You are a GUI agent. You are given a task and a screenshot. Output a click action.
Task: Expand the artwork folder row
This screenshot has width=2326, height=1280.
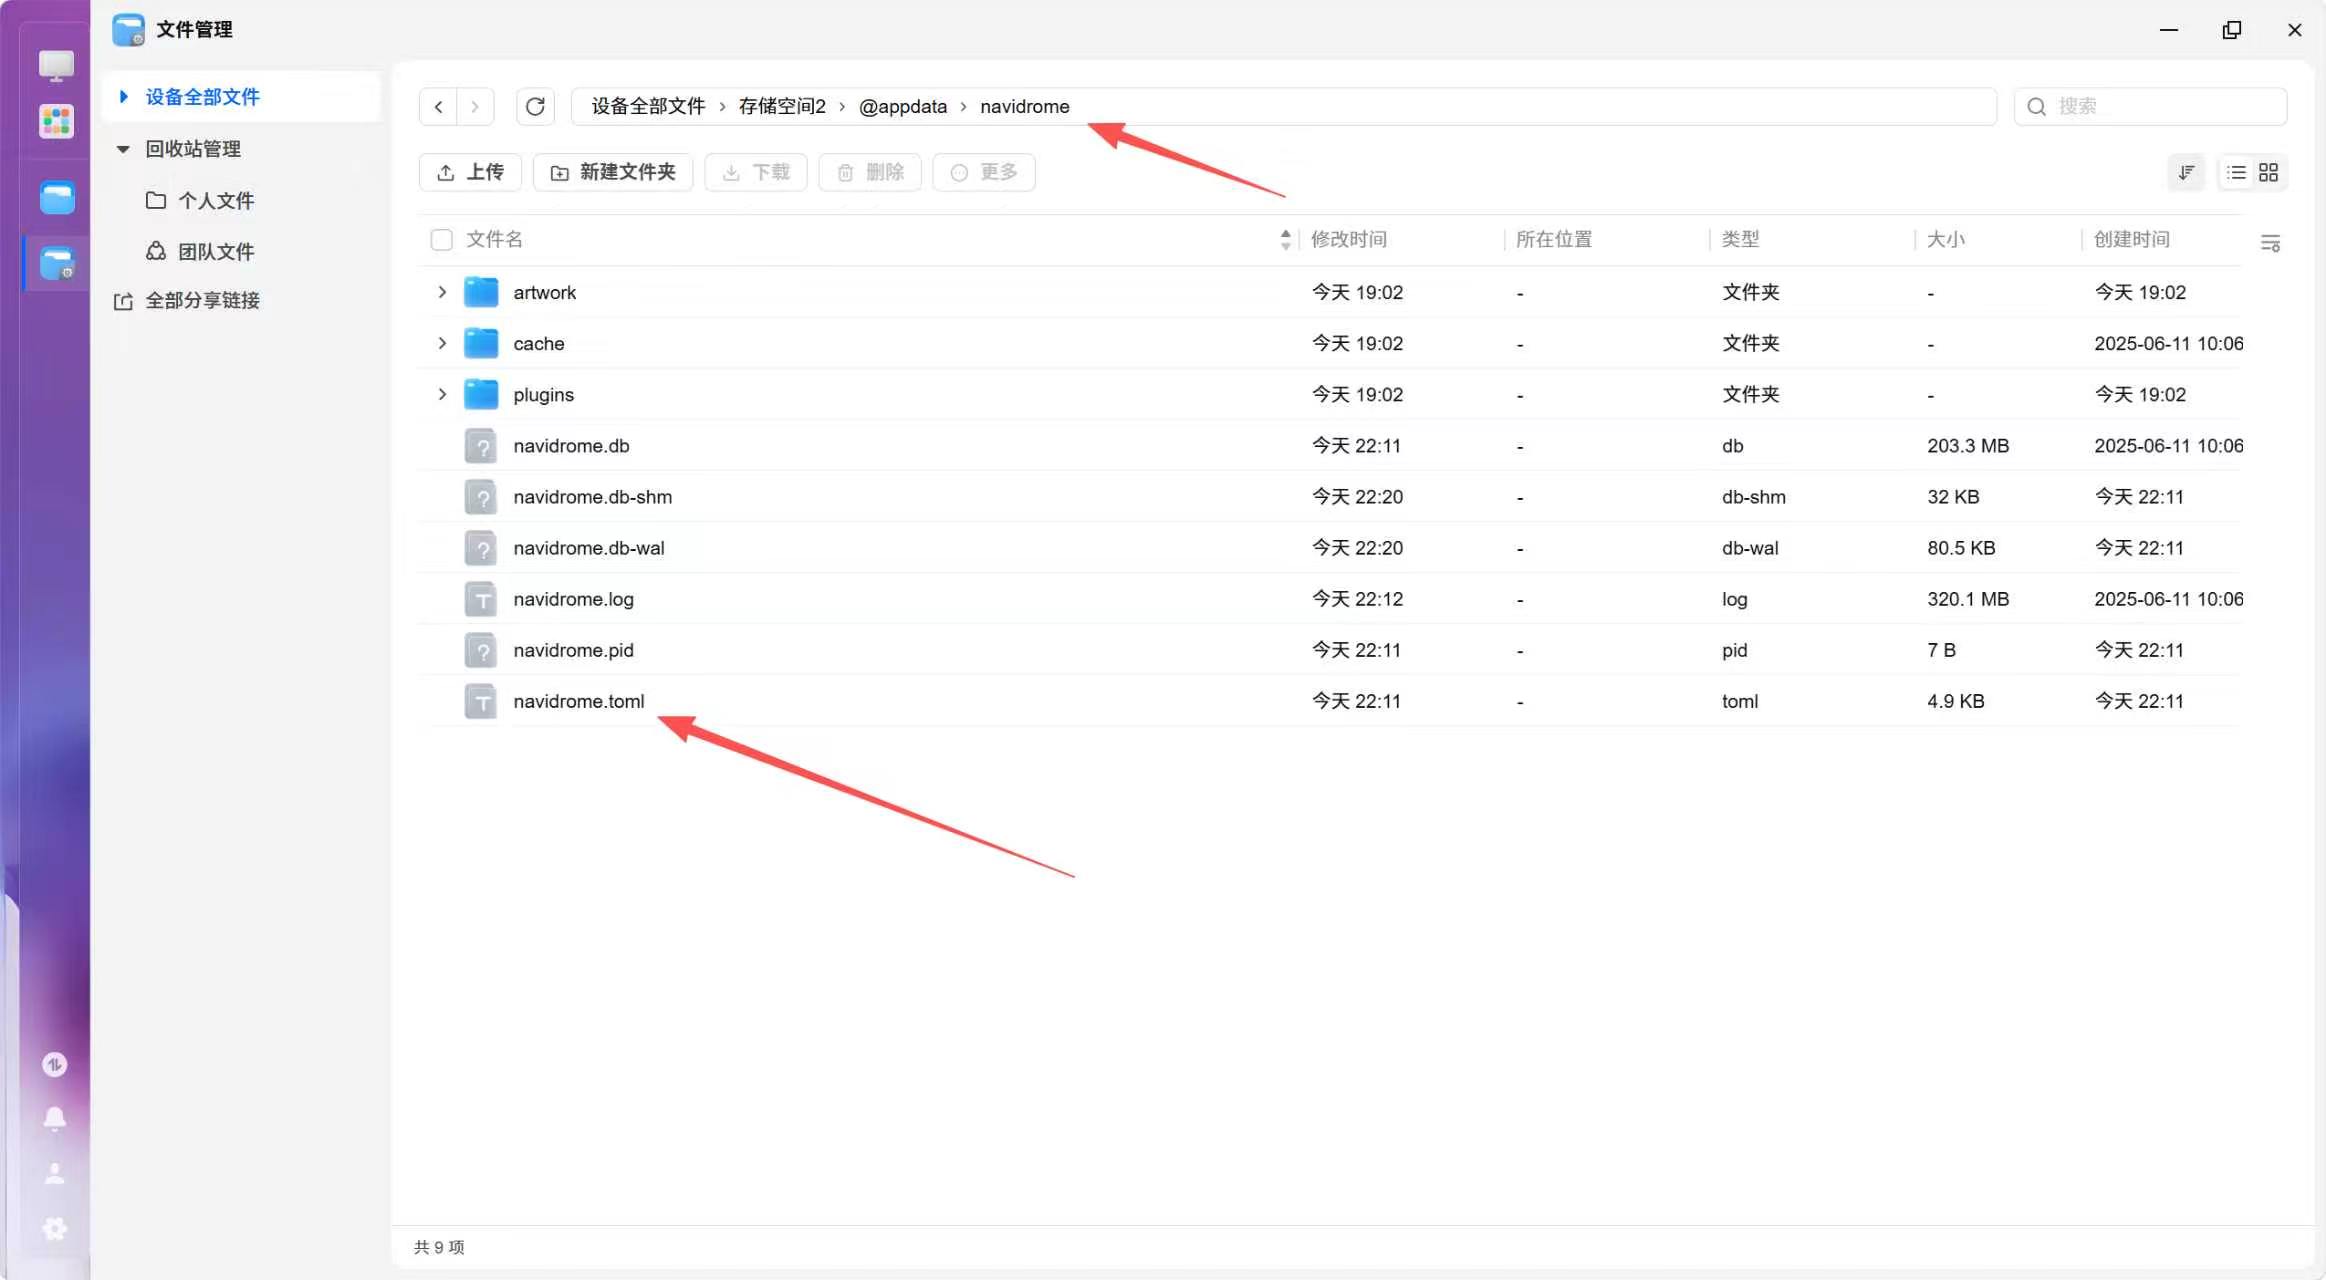(442, 292)
